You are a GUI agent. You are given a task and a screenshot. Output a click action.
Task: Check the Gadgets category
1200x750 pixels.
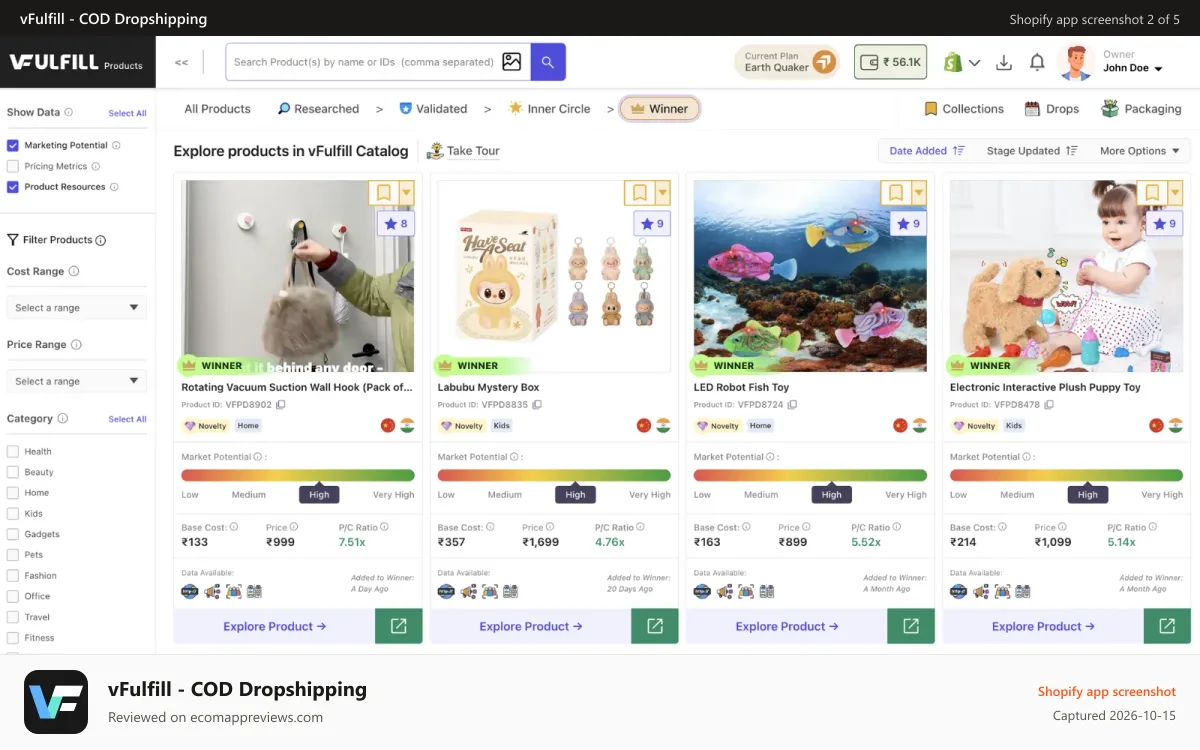coord(13,534)
